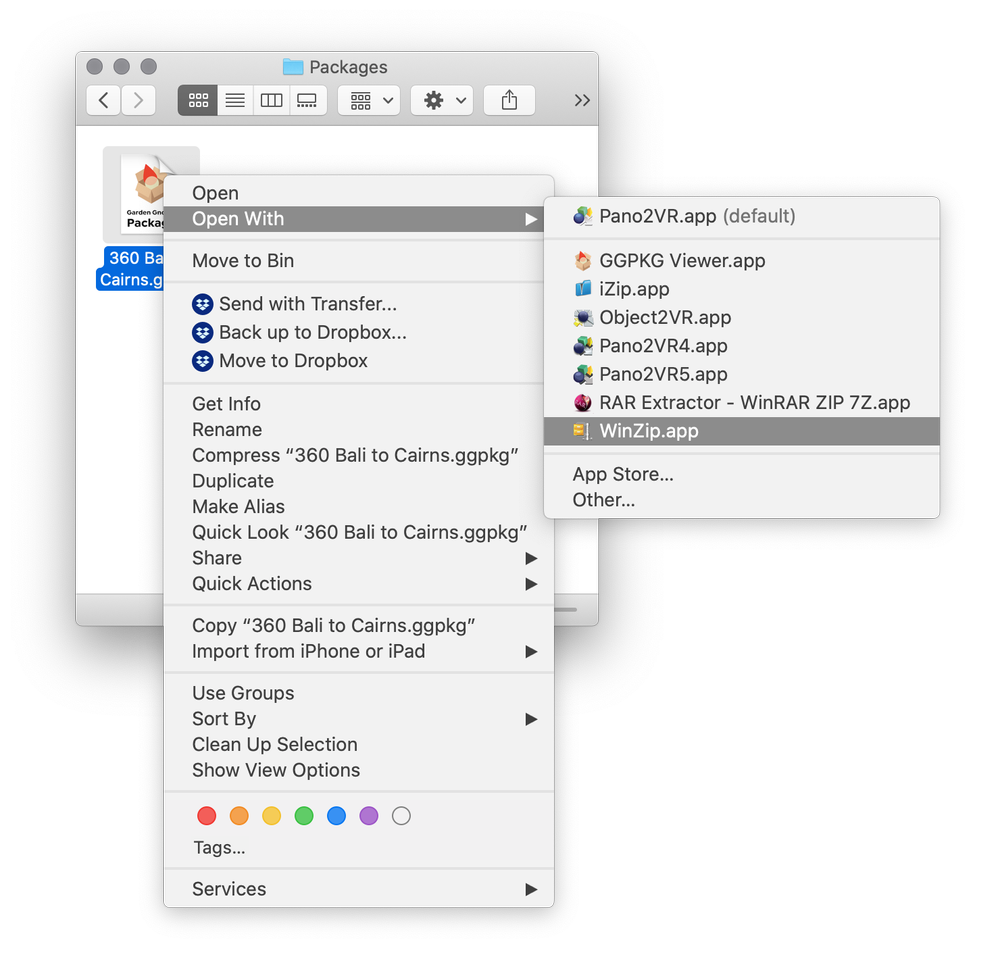Image resolution: width=1000 pixels, height=966 pixels.
Task: Click the Finder window minimize button
Action: tap(122, 66)
